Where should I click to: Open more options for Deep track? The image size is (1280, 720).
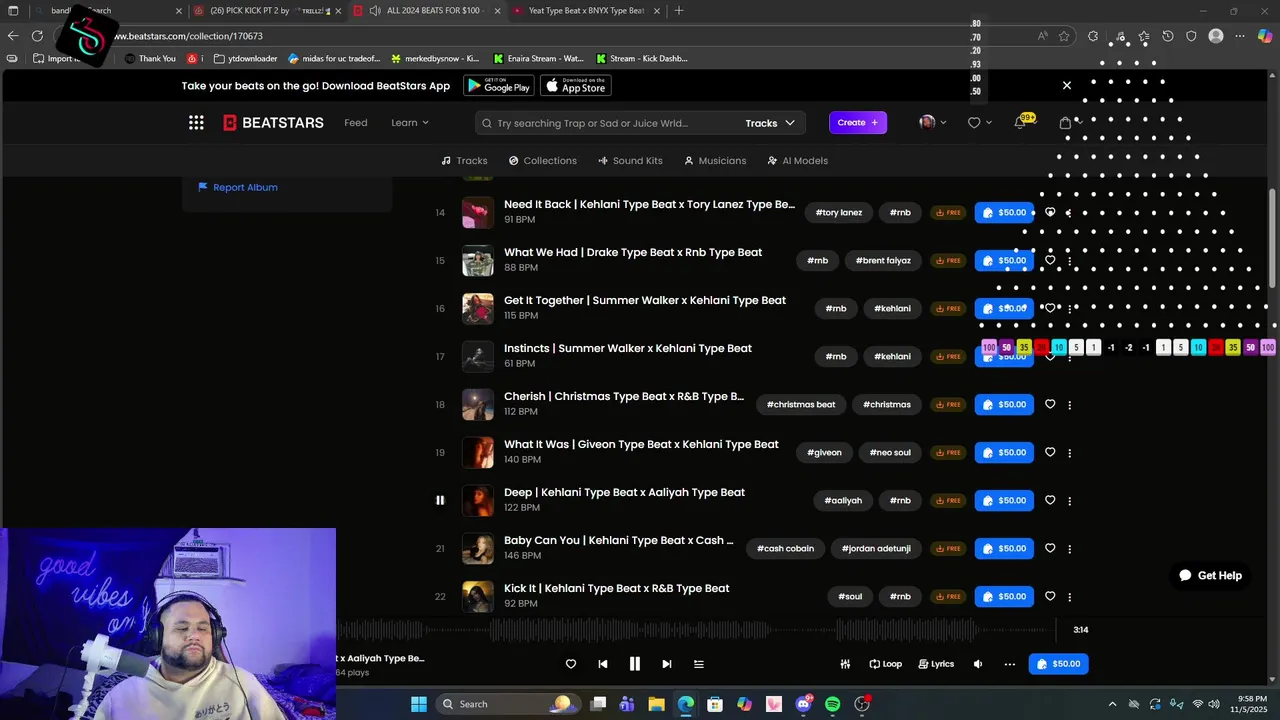1070,501
